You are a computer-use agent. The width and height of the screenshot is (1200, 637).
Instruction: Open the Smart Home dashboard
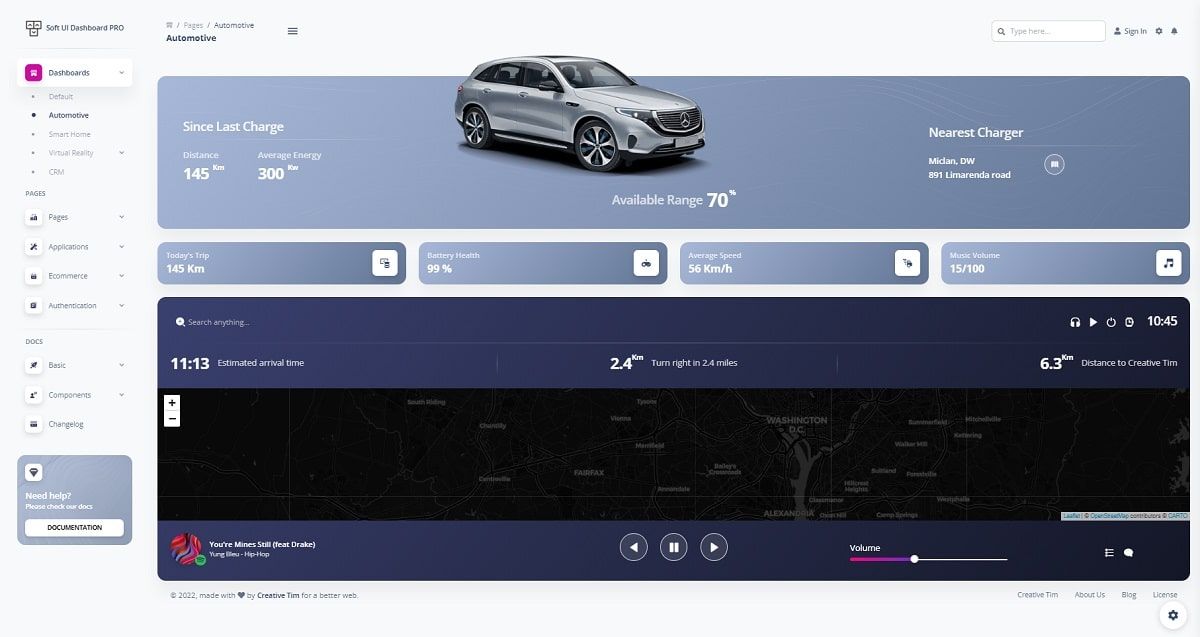(70, 133)
